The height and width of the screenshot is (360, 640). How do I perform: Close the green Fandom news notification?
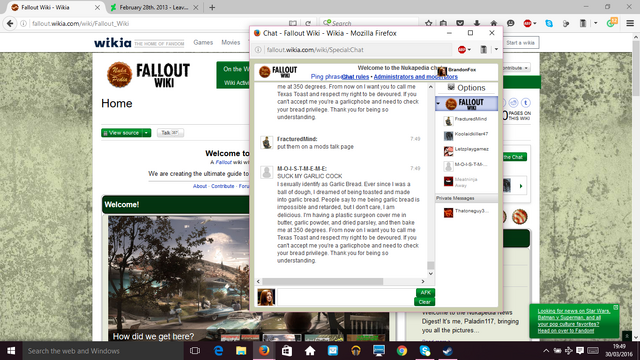616,307
